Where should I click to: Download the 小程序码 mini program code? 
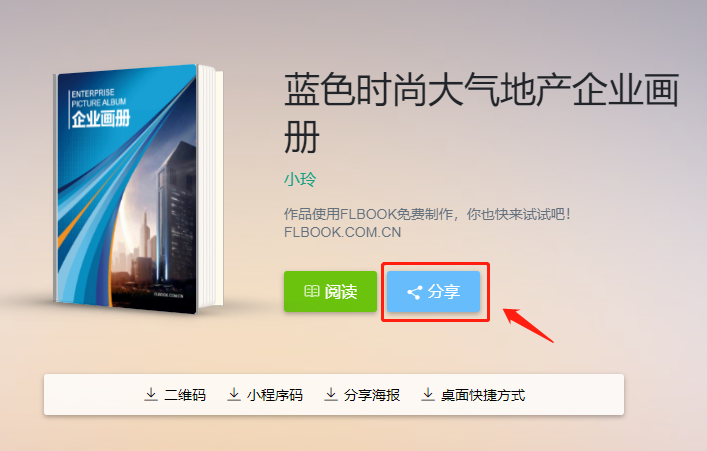click(x=265, y=395)
